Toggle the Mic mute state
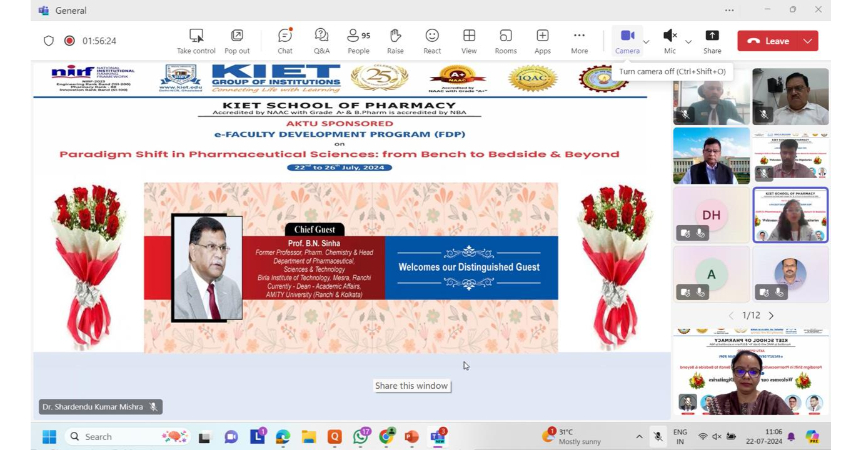The image size is (861, 450). [x=670, y=41]
